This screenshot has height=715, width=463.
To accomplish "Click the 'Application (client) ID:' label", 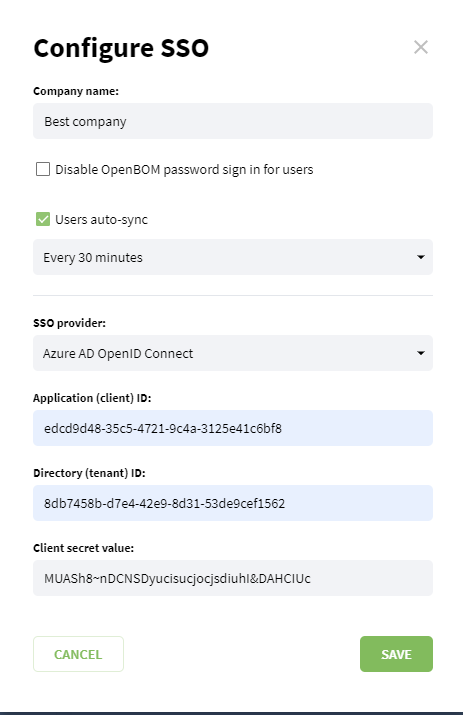I will pos(92,398).
